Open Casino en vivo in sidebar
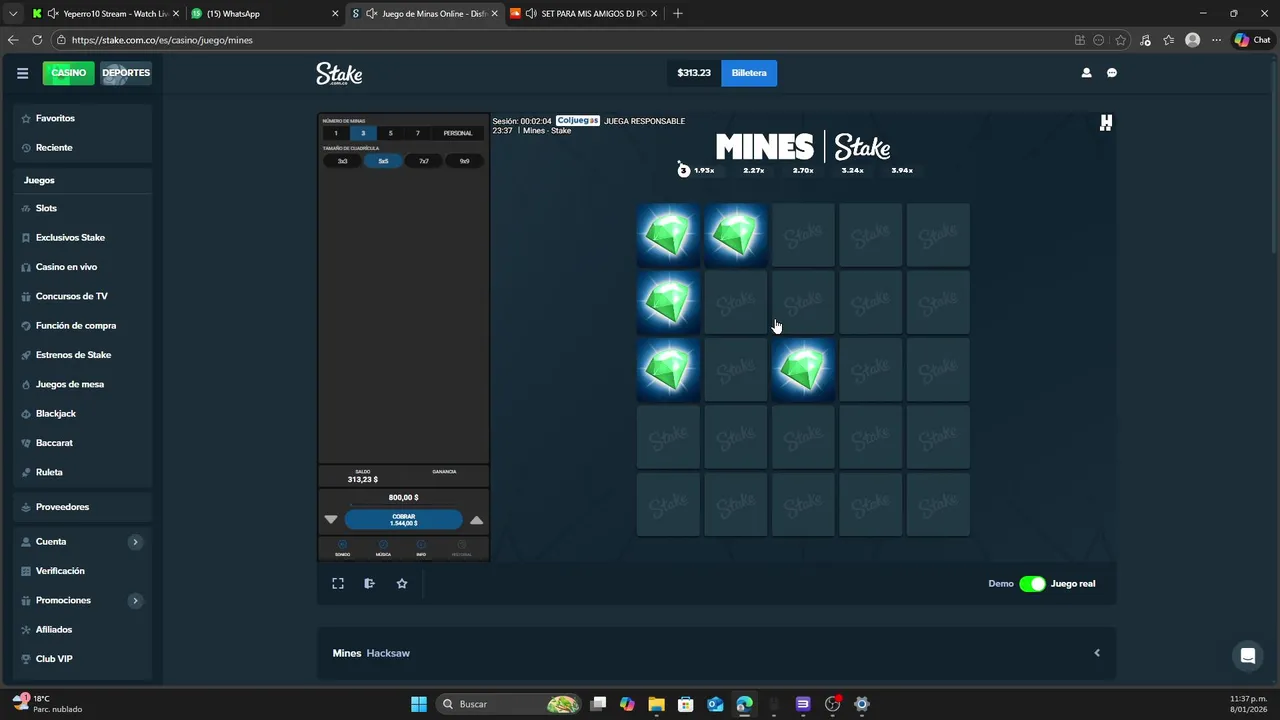Screen dimensions: 1280x720 (66, 267)
